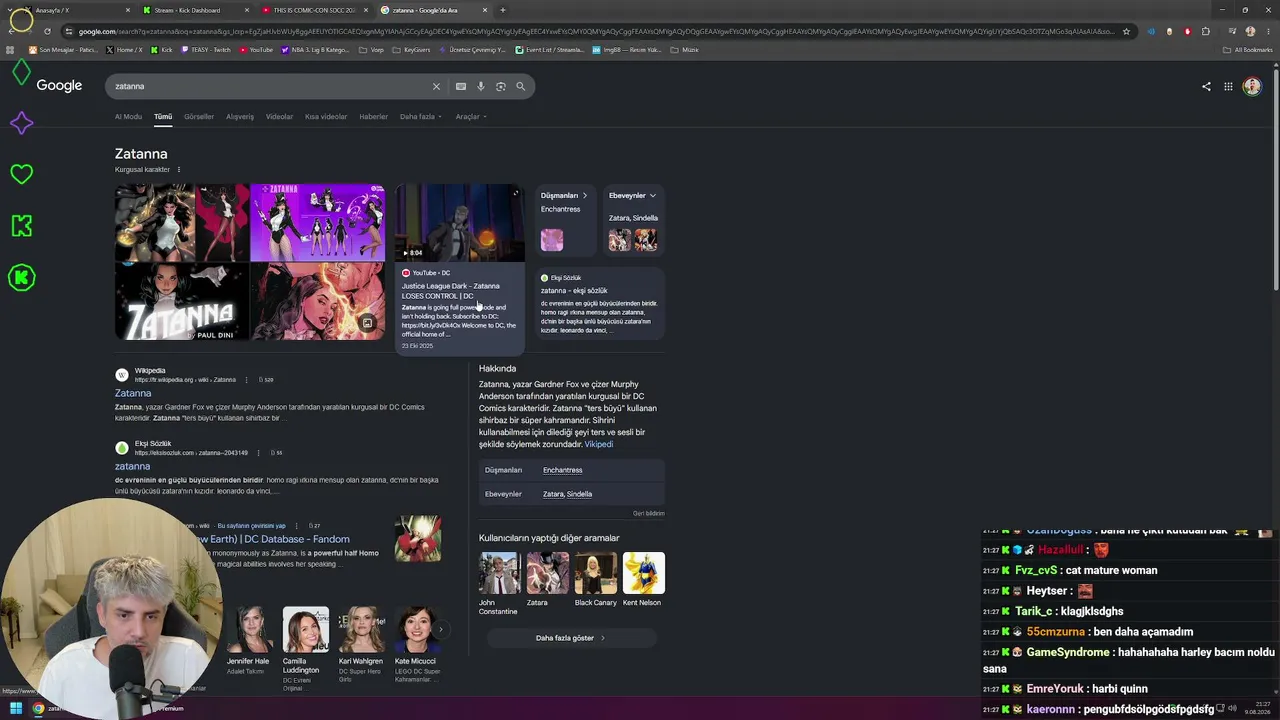Switch to the Videolar tab
Image resolution: width=1280 pixels, height=720 pixels.
(x=279, y=117)
